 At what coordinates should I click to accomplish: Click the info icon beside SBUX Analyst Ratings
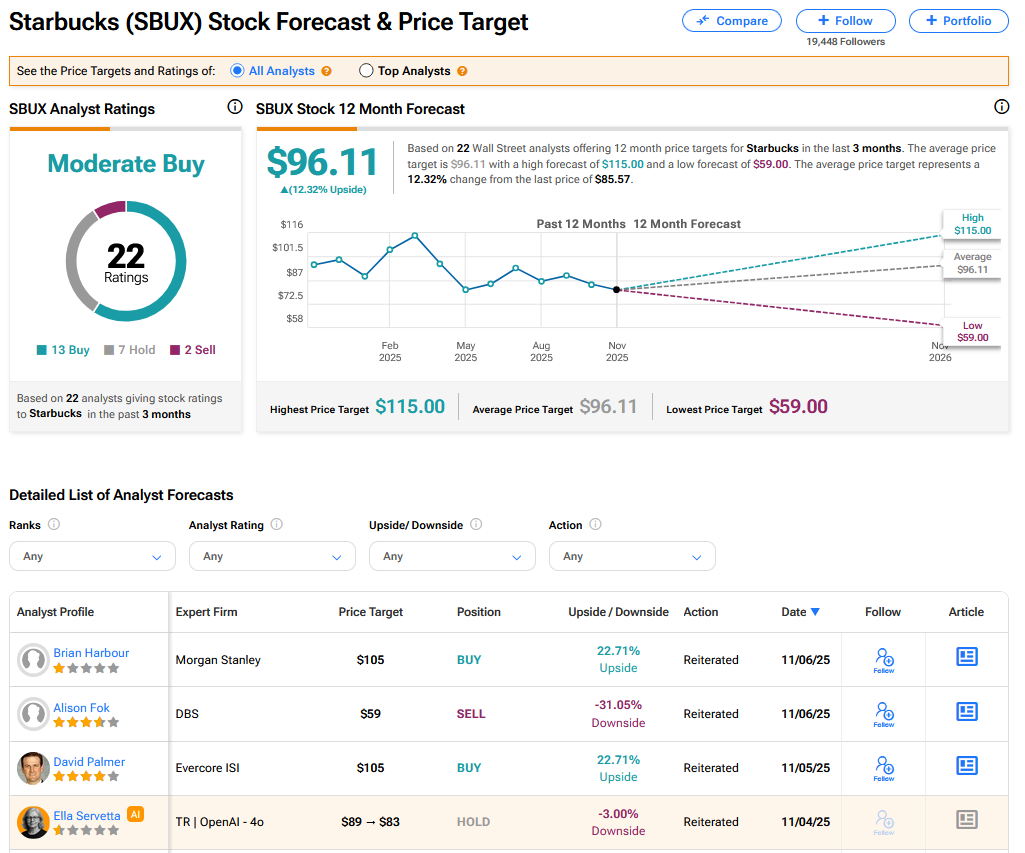coord(235,107)
